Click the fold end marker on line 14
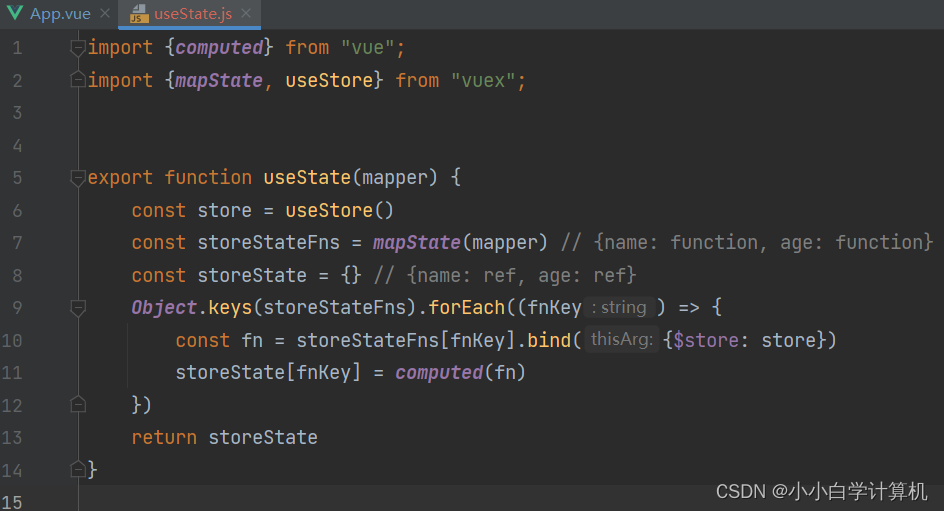944x511 pixels. tap(78, 469)
